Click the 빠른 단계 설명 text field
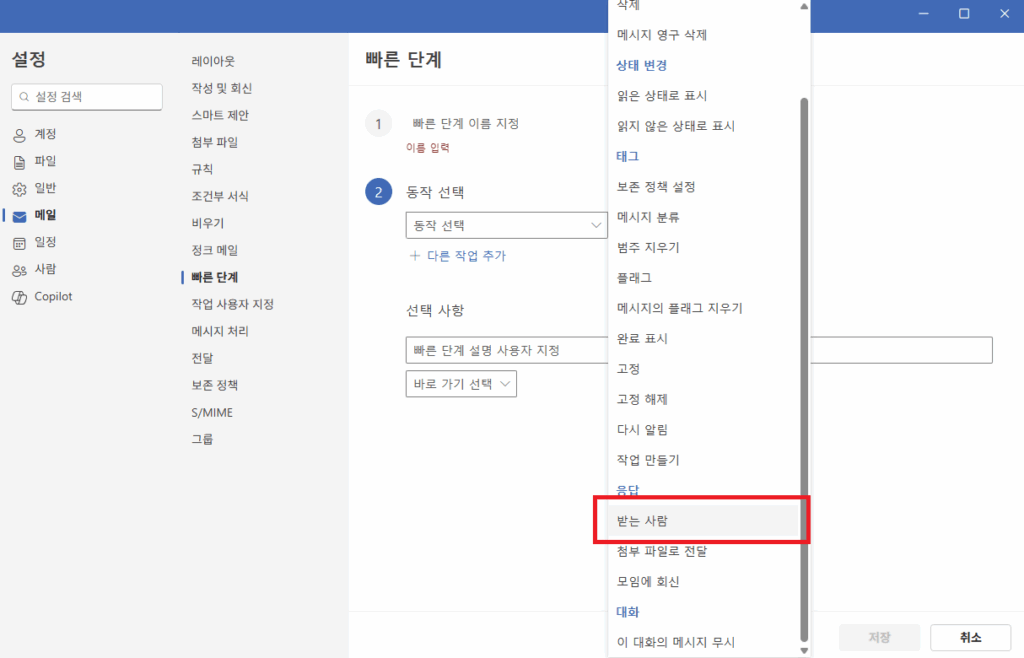Image resolution: width=1024 pixels, height=658 pixels. pyautogui.click(x=600, y=350)
